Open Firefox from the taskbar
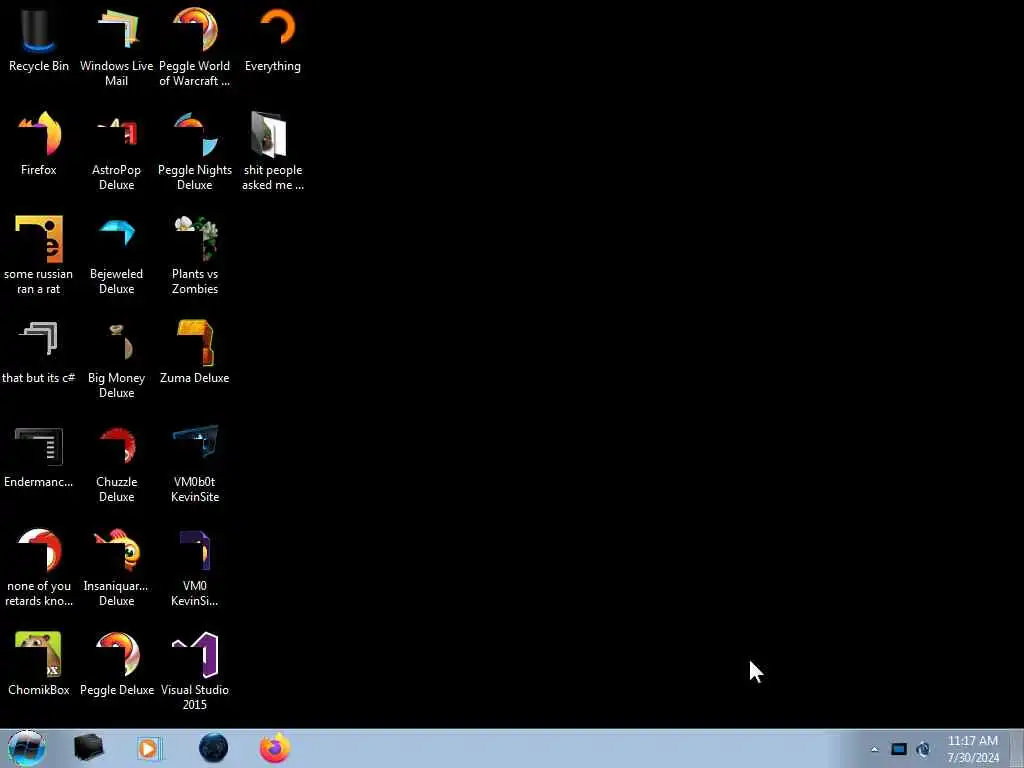 click(275, 748)
